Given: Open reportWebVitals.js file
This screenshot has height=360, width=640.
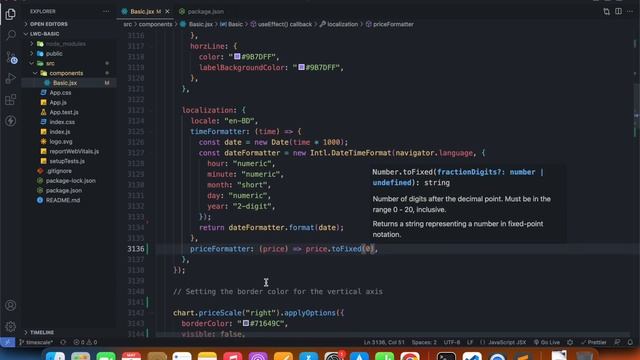Looking at the screenshot, I should click(74, 151).
